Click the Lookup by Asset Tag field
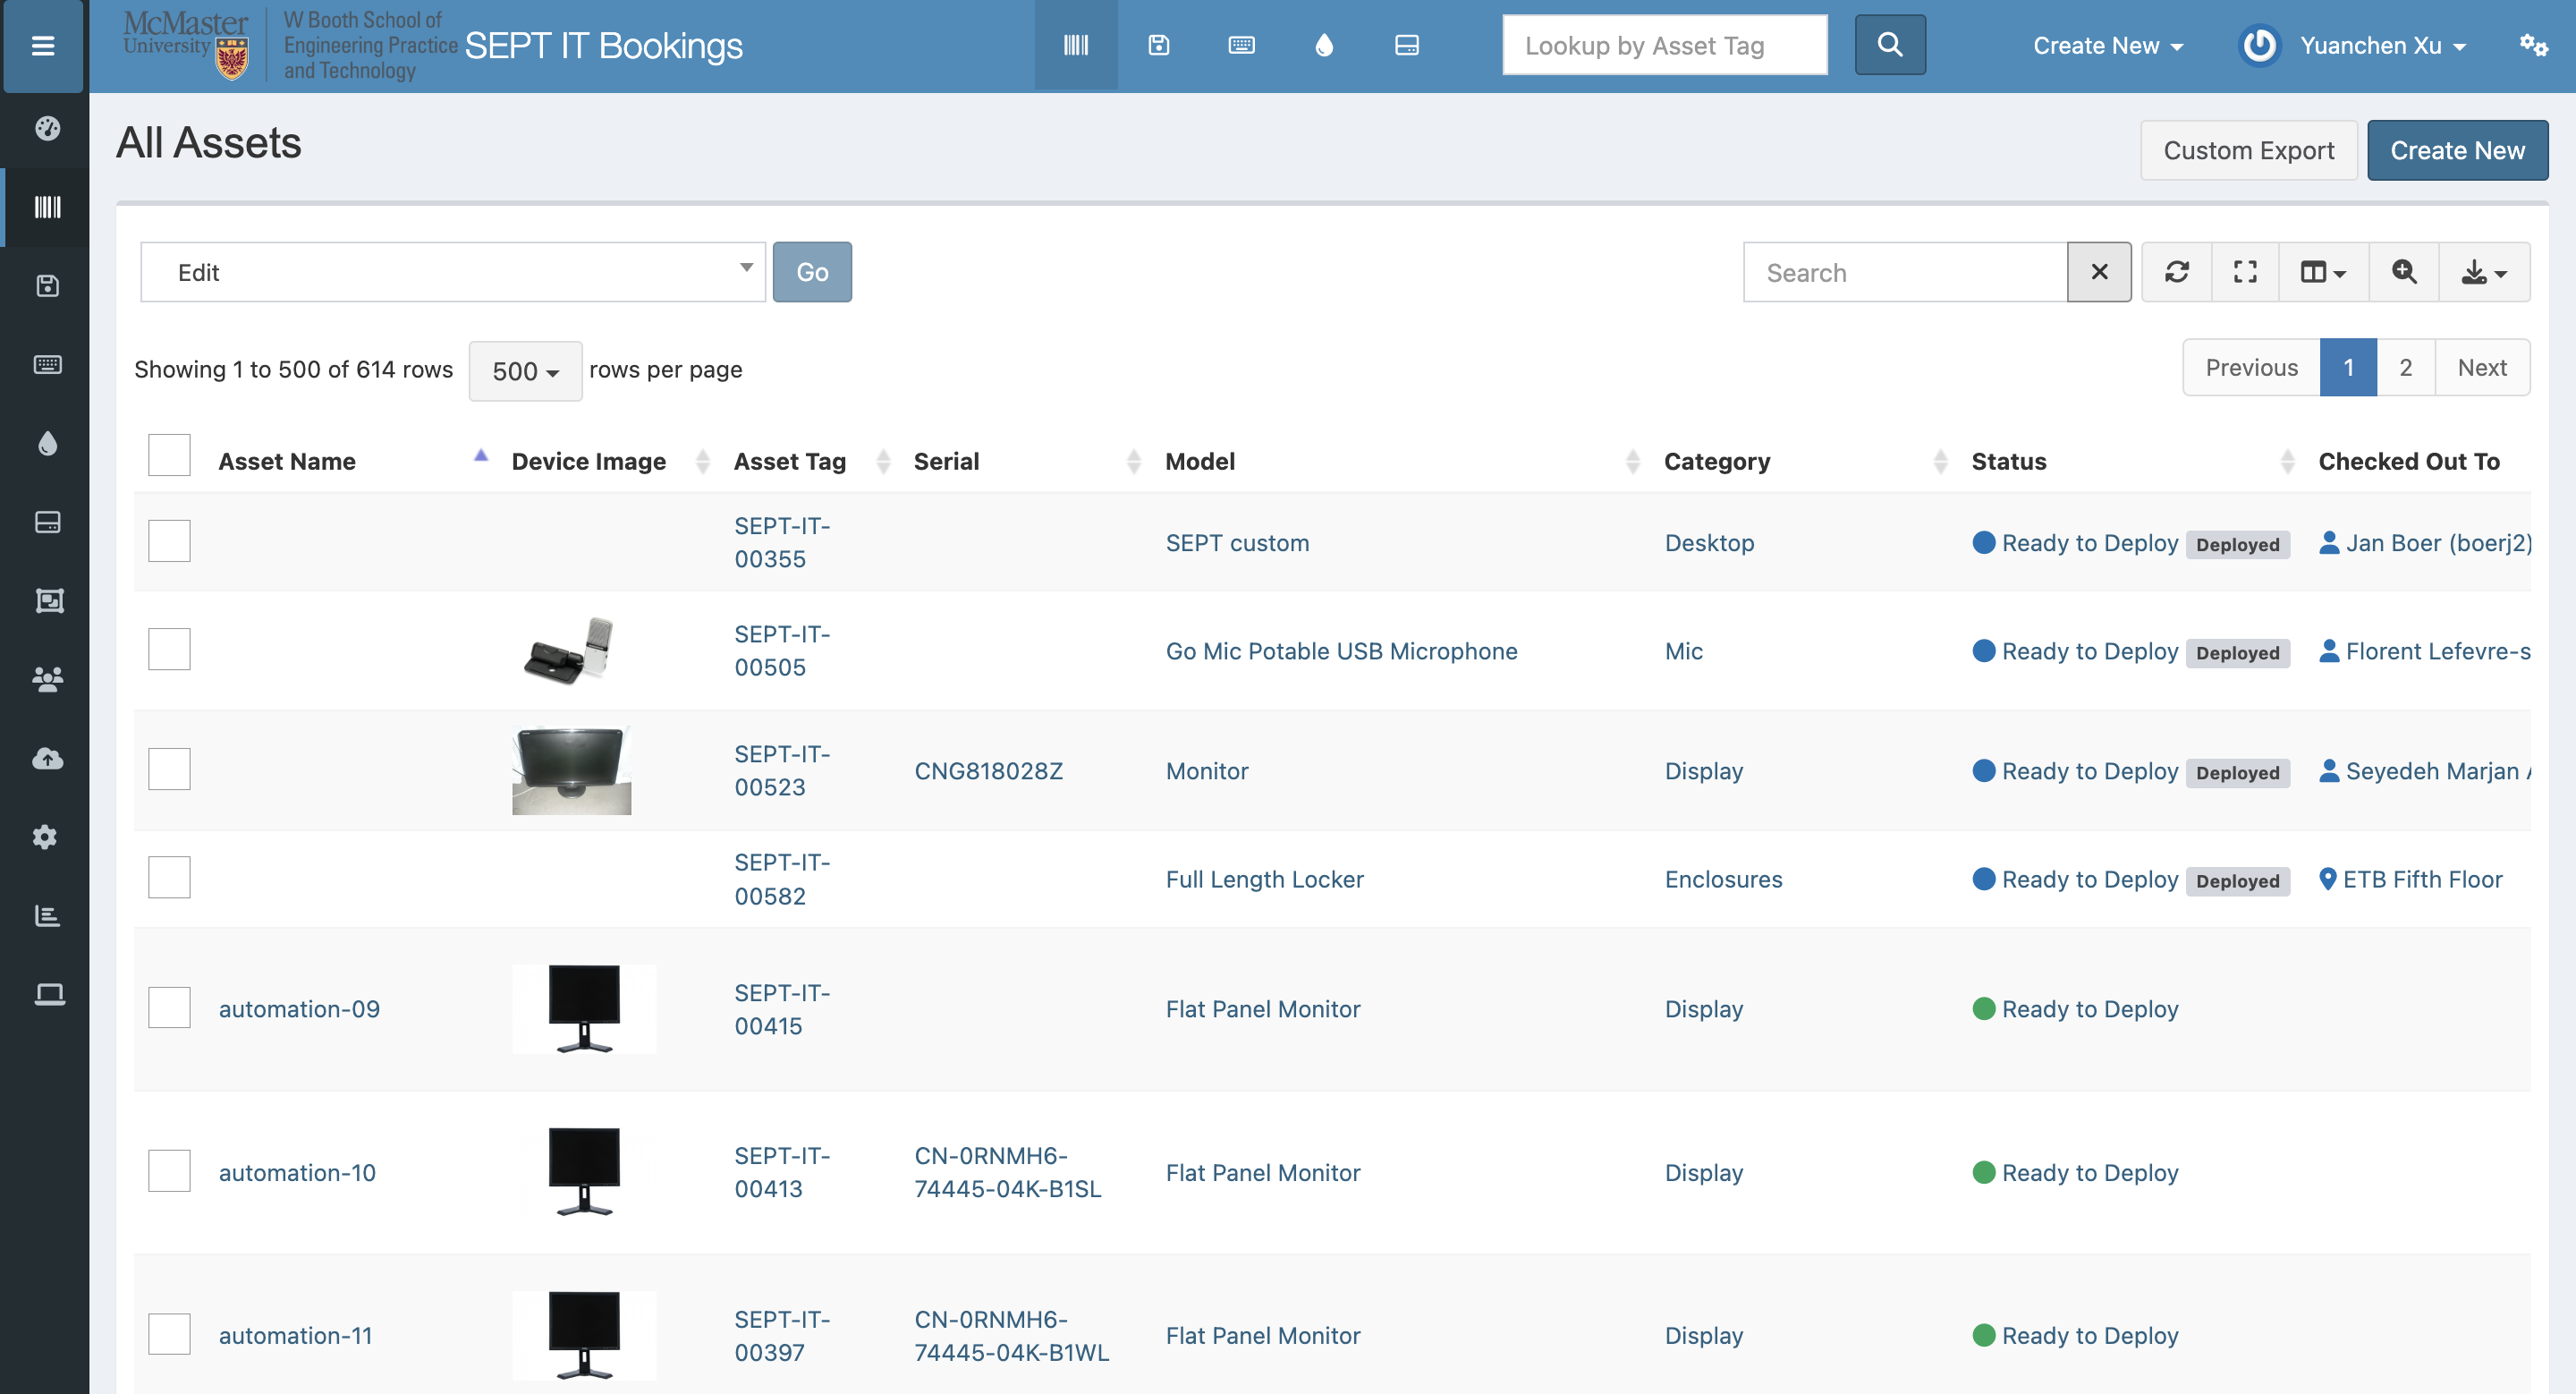This screenshot has width=2576, height=1394. [1664, 45]
